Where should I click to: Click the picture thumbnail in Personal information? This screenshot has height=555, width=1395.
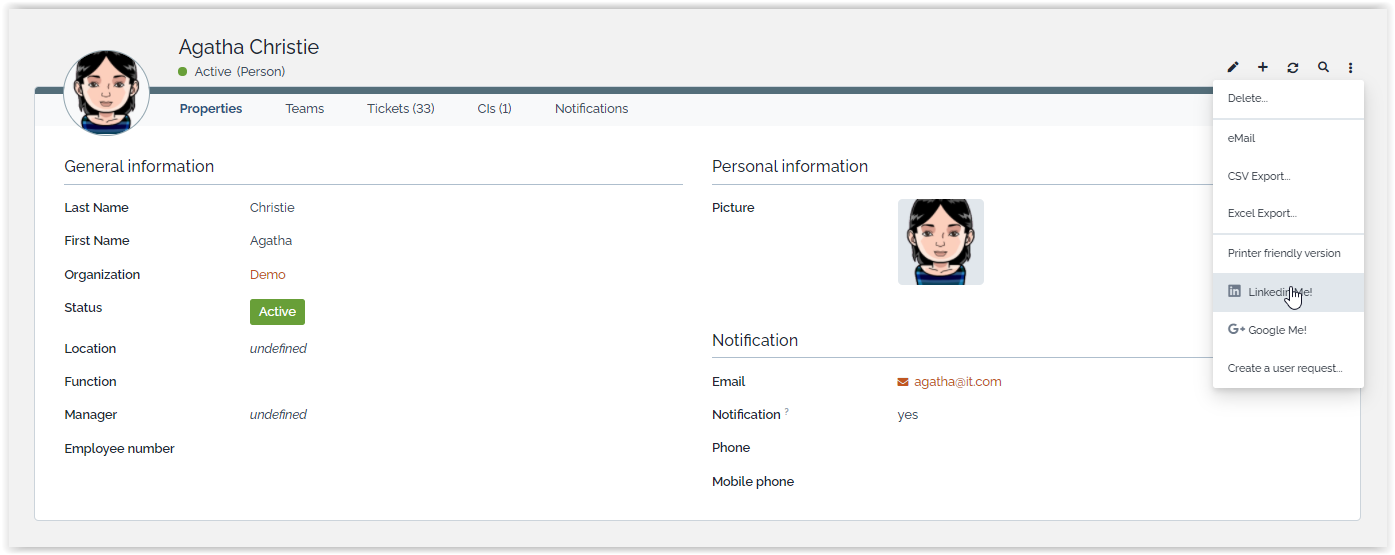pos(940,242)
